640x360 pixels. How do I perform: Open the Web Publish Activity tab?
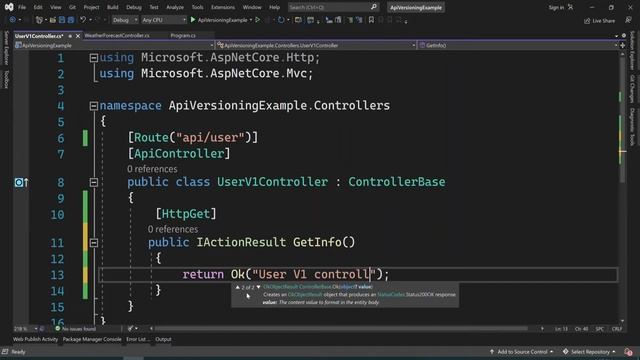36,339
